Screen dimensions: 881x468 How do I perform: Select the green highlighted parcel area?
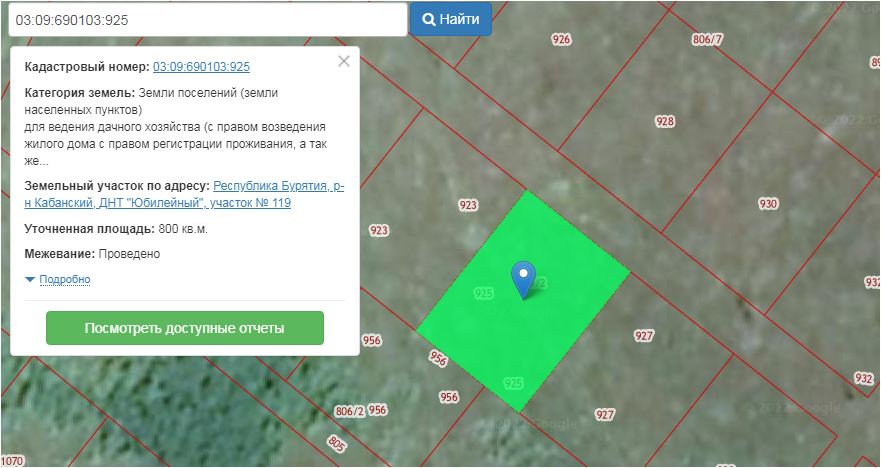click(x=560, y=320)
